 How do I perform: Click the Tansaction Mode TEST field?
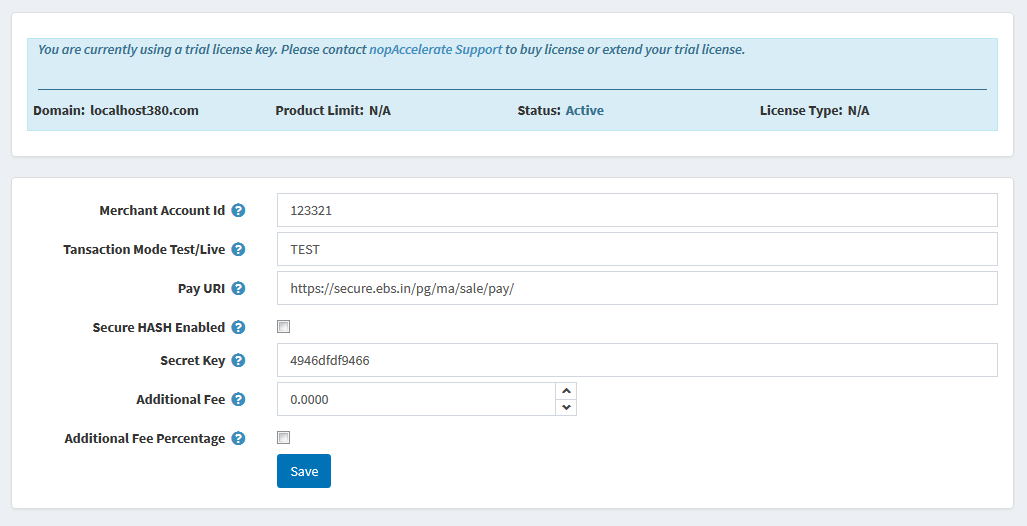pyautogui.click(x=637, y=249)
